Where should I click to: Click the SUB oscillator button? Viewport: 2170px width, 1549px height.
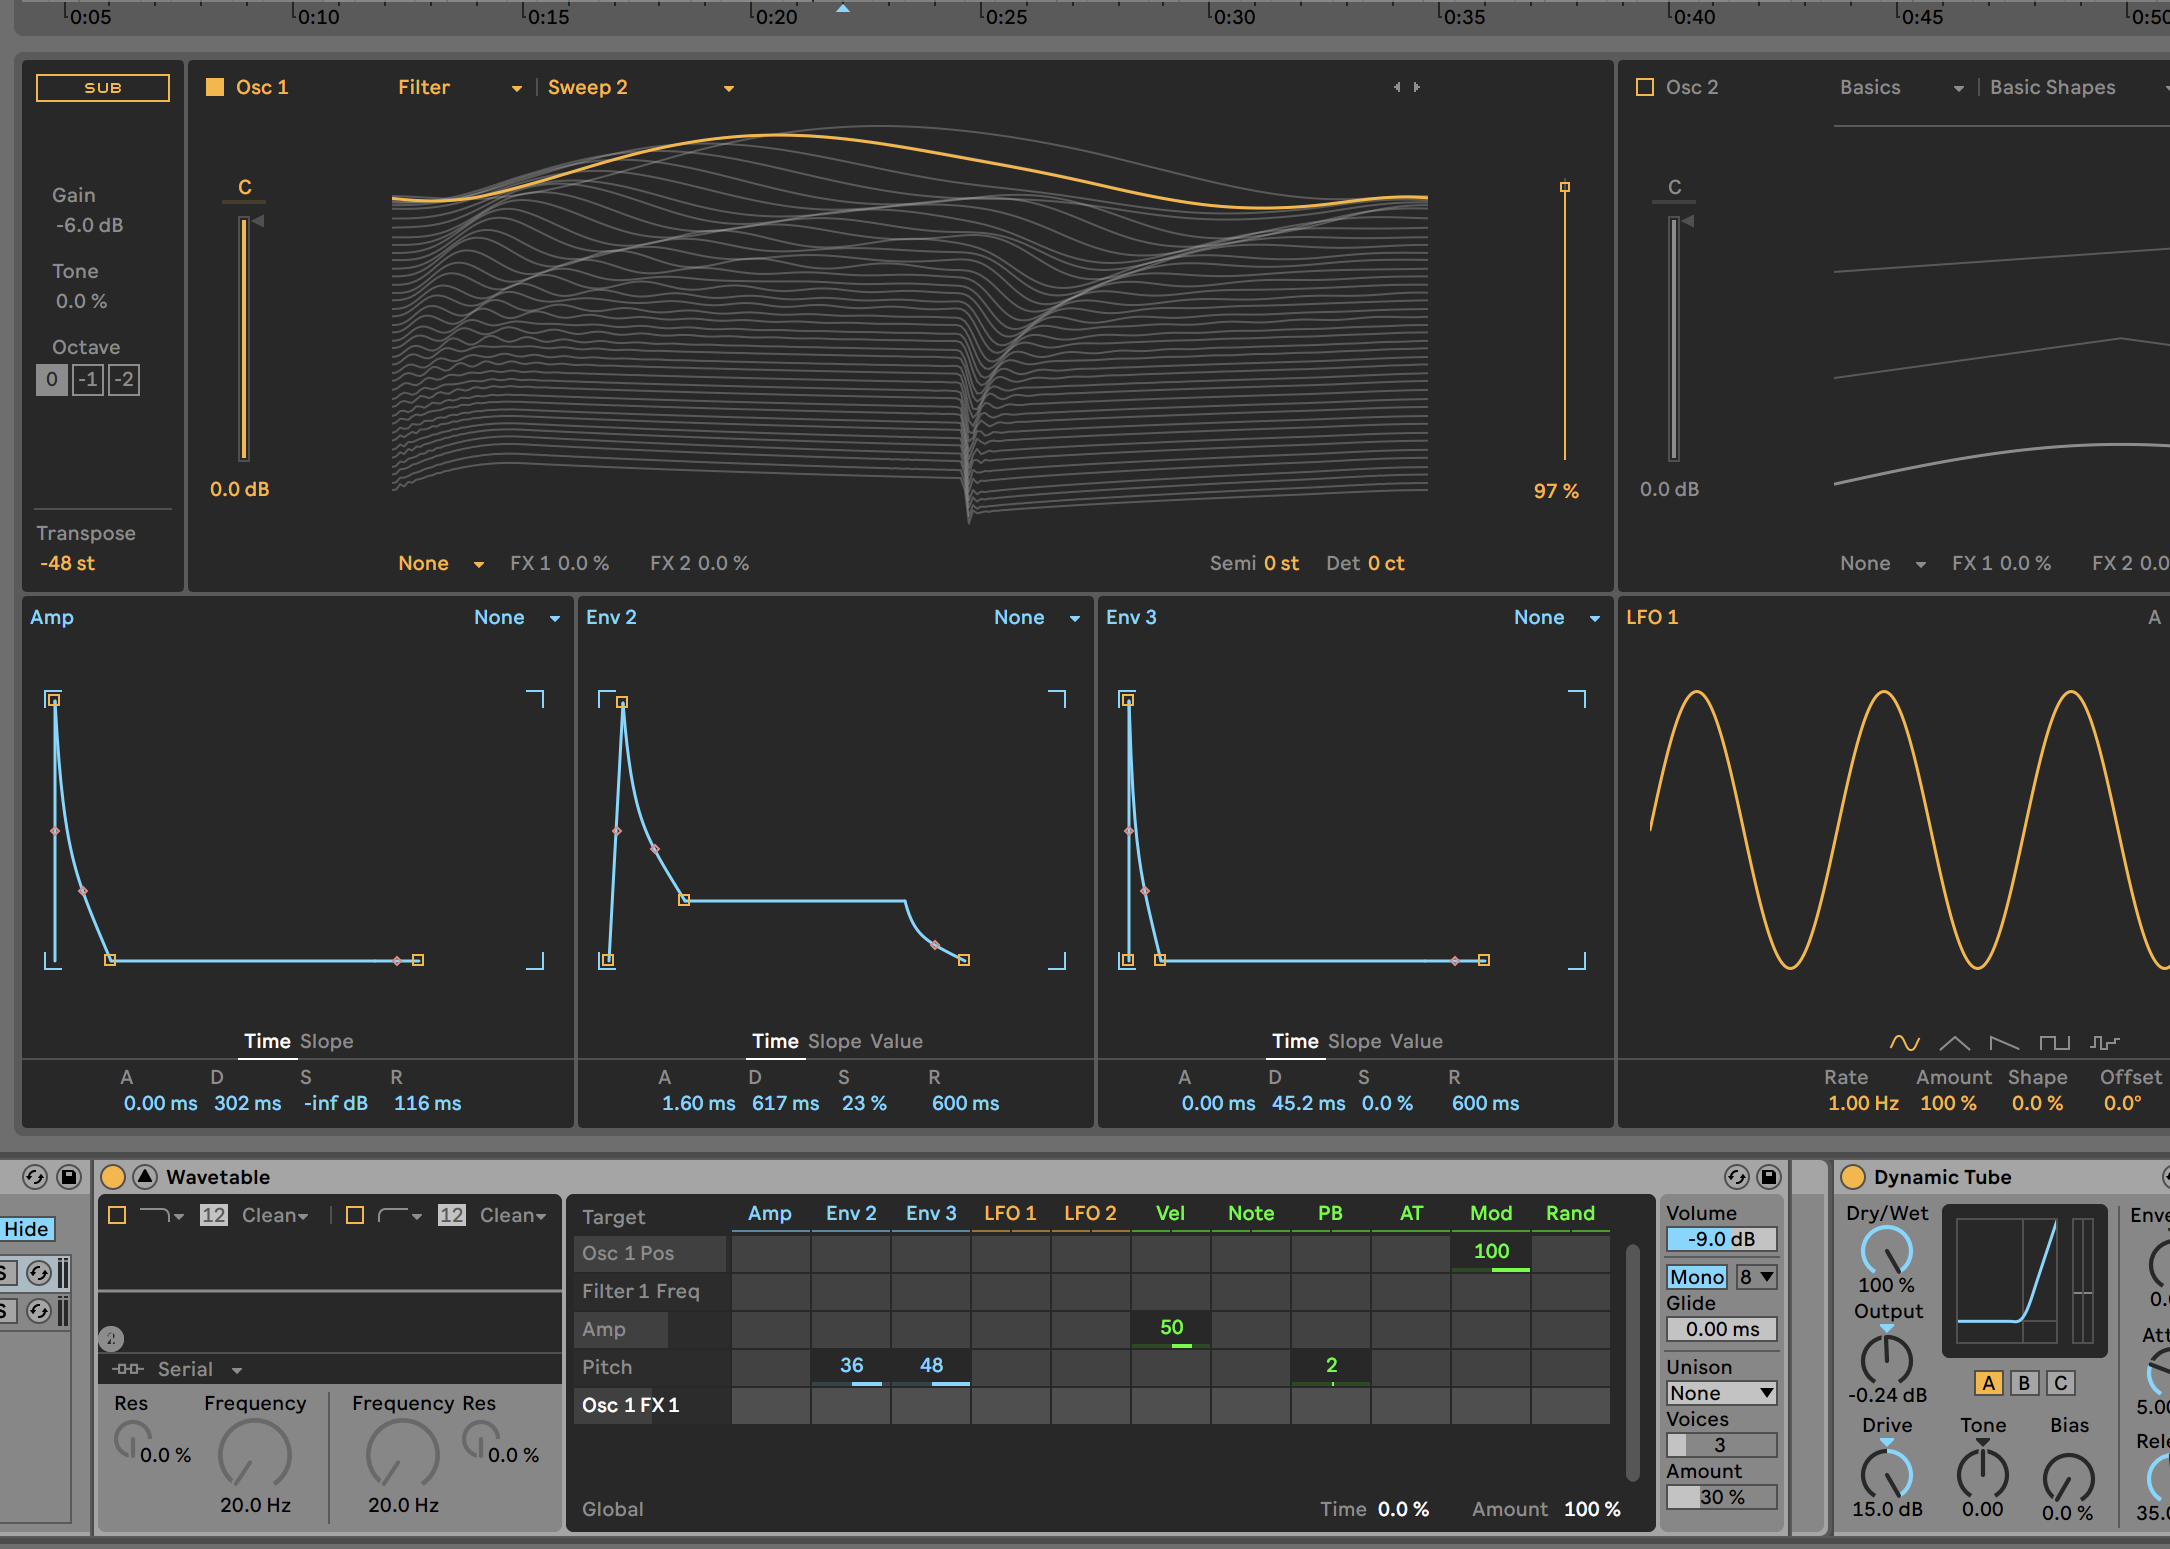103,88
